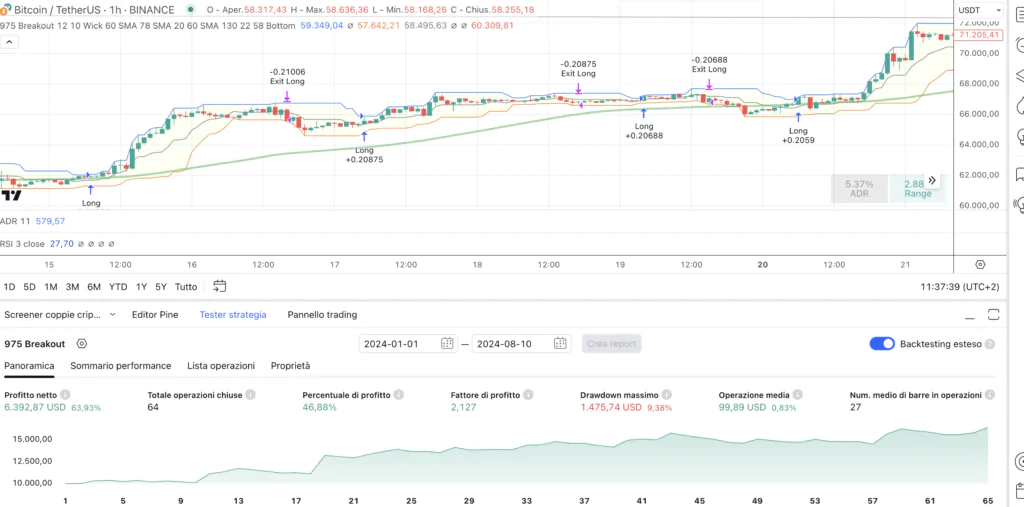Click the Exit Long -0.21006 label
Image resolution: width=1024 pixels, height=507 pixels.
click(287, 77)
